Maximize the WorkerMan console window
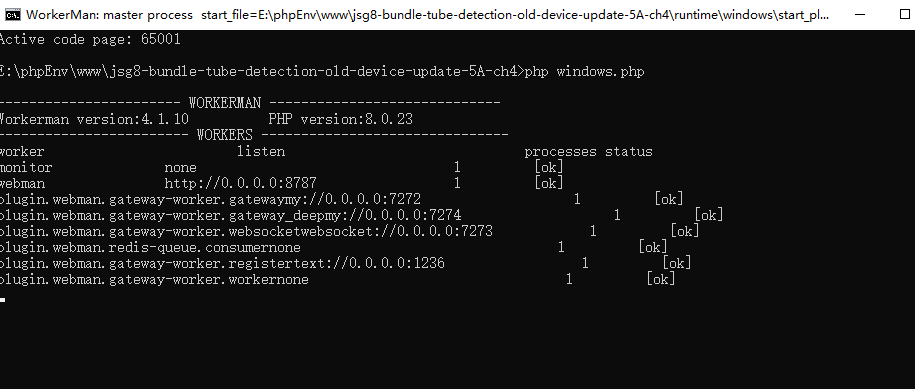 [x=905, y=15]
